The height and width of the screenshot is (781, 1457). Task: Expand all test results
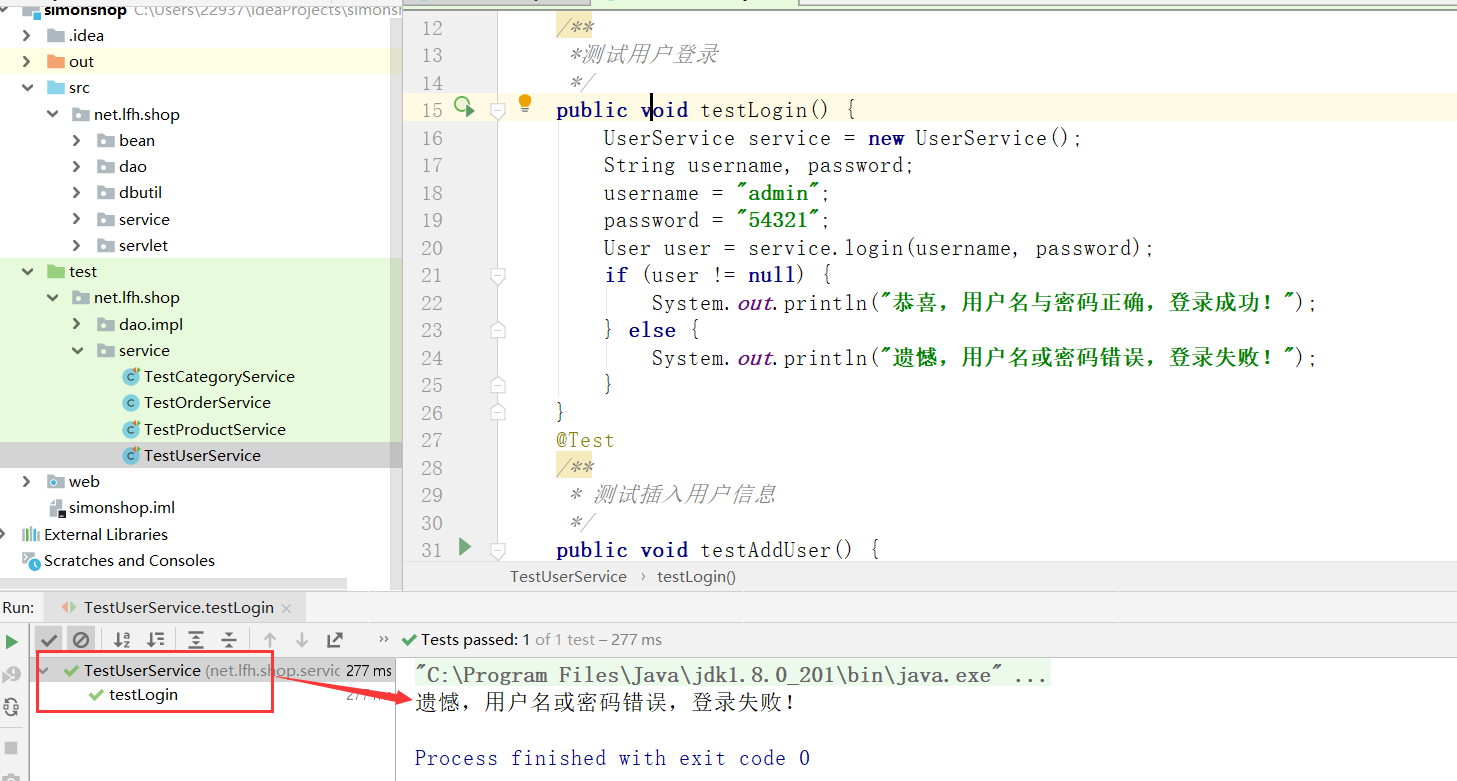pos(196,639)
